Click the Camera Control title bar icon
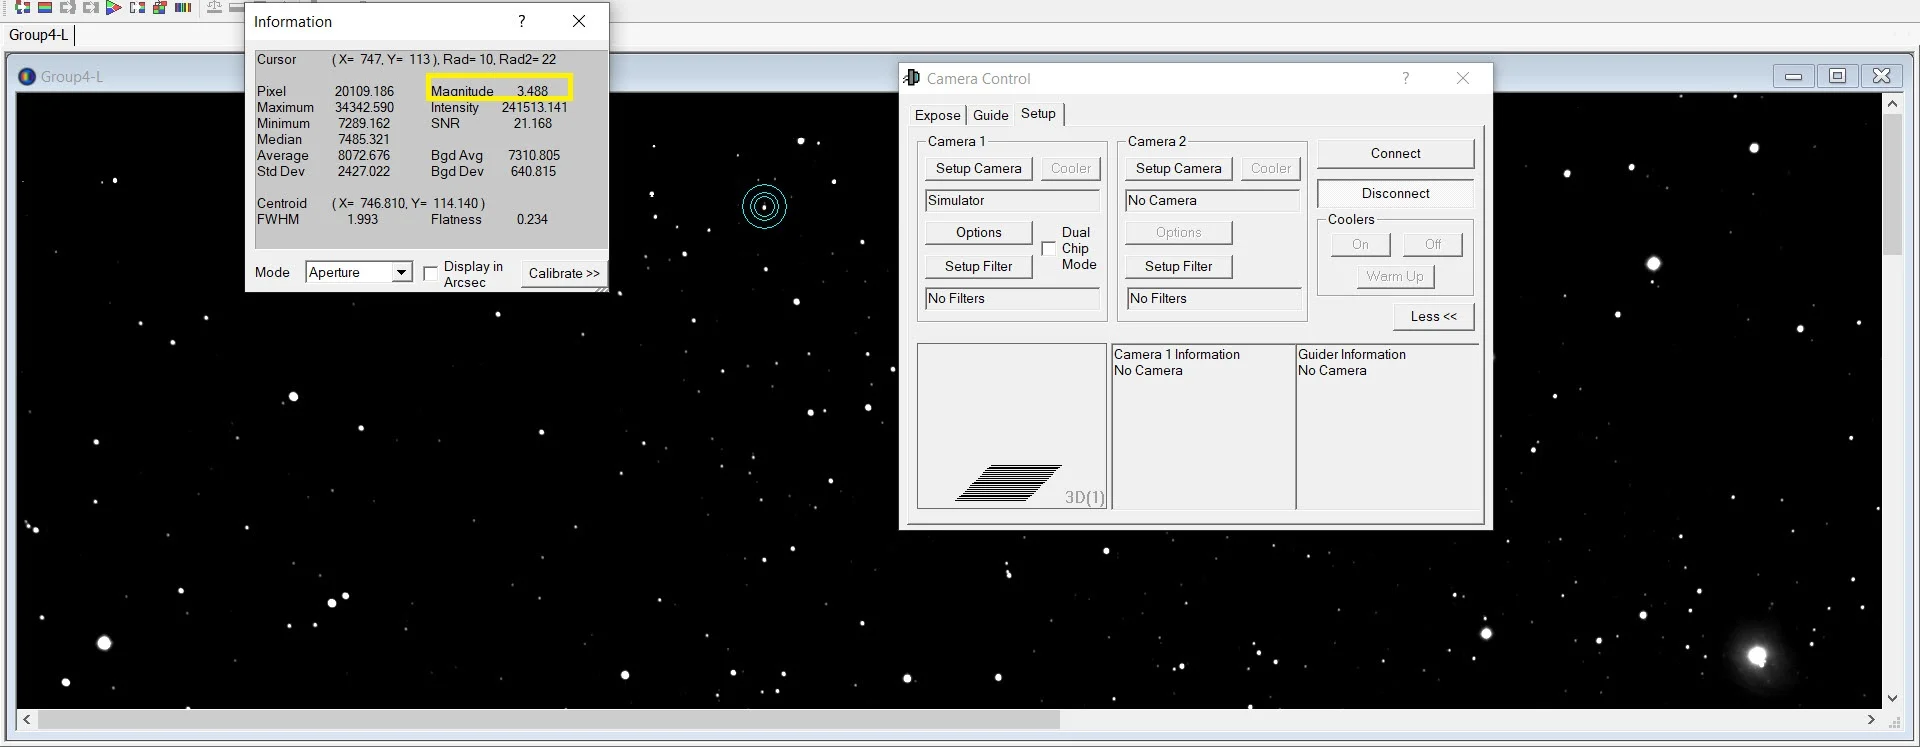 912,77
